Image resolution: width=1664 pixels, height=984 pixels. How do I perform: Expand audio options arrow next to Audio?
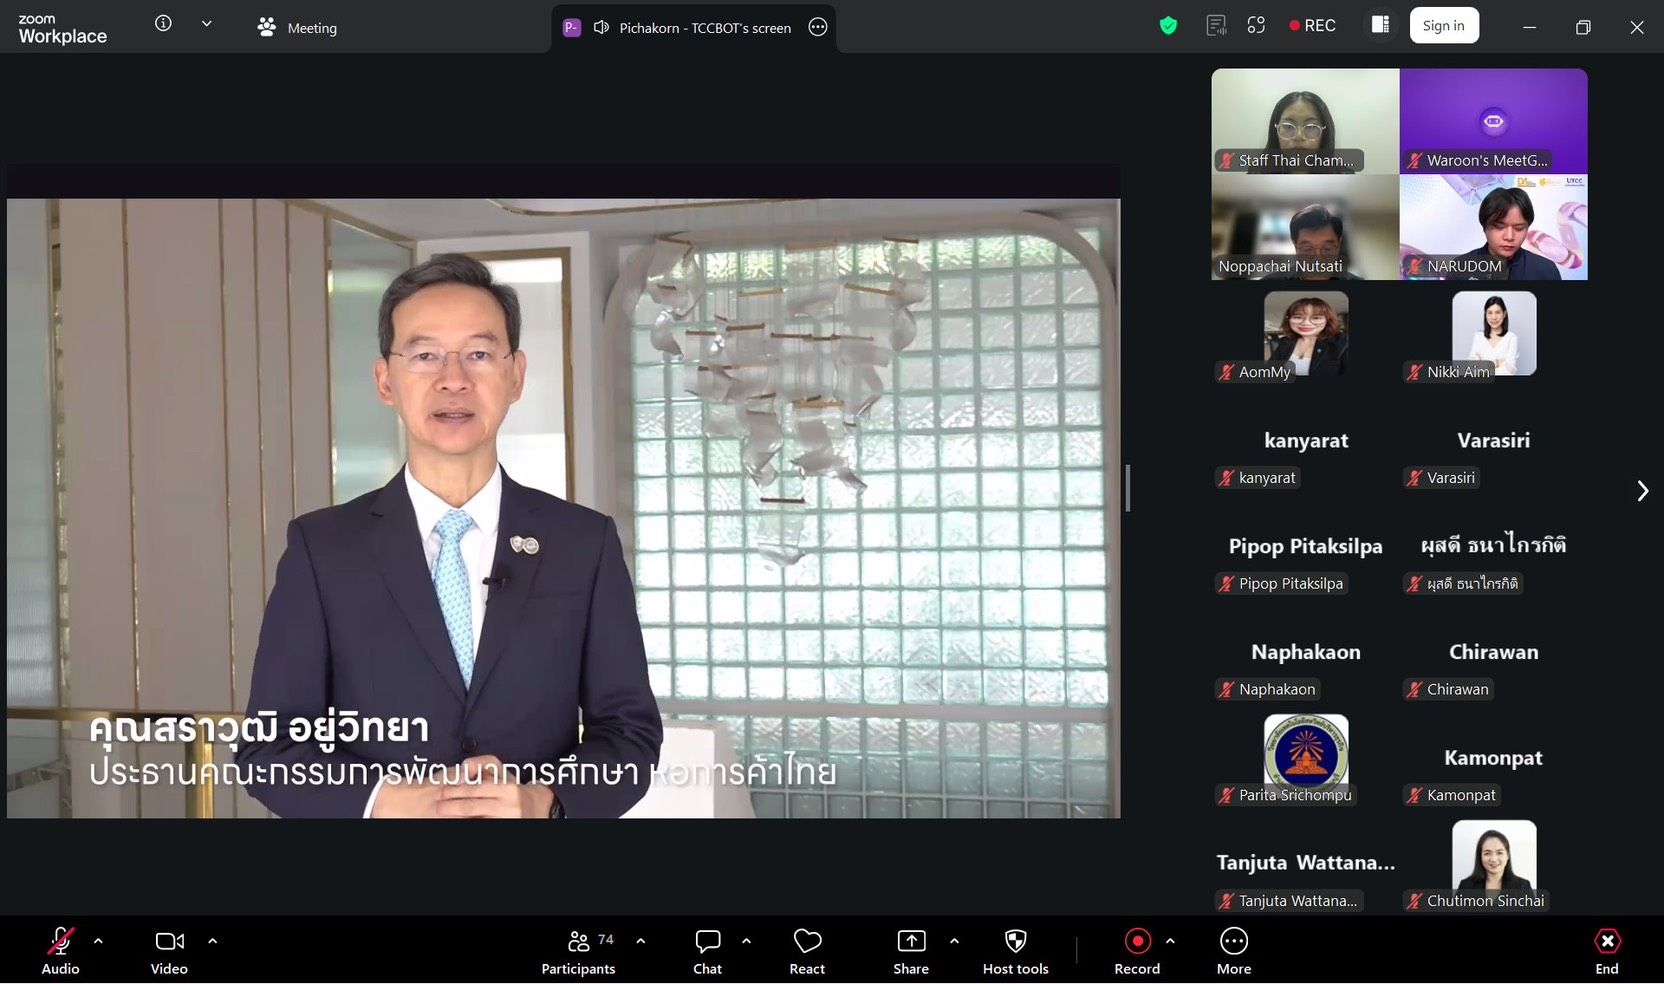point(98,941)
